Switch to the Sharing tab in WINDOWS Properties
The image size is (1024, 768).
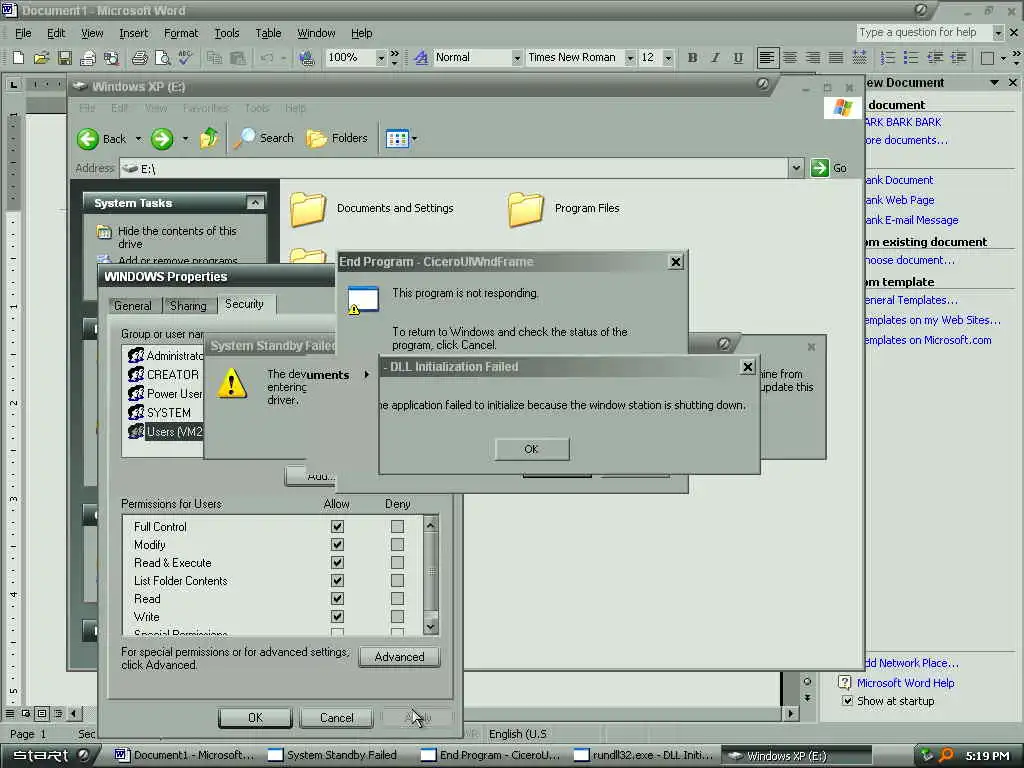point(188,306)
